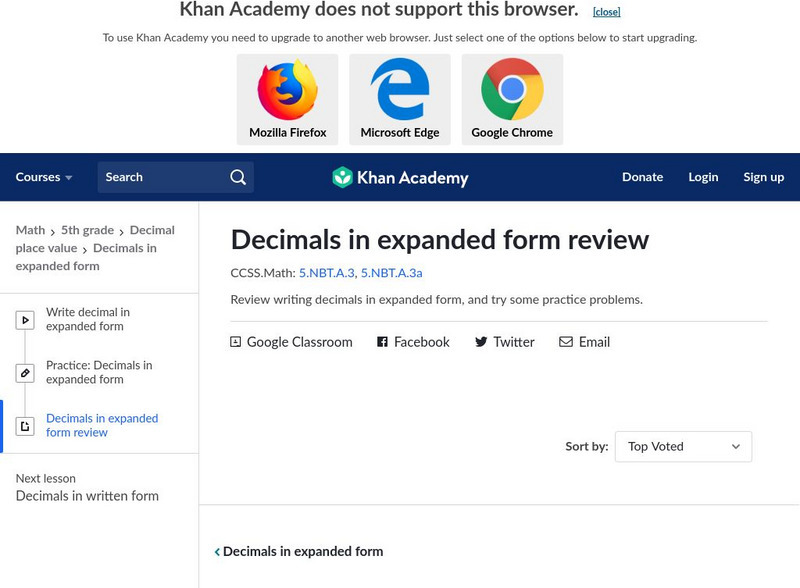
Task: Share the article via Email
Action: [584, 342]
